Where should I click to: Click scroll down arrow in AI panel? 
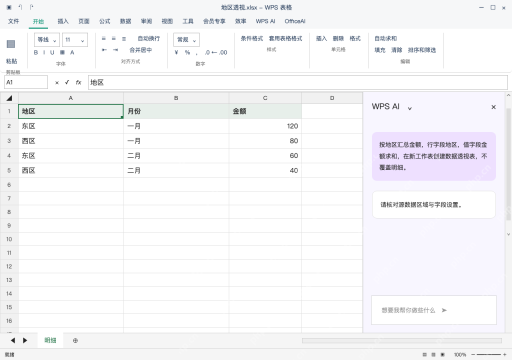pos(509,234)
